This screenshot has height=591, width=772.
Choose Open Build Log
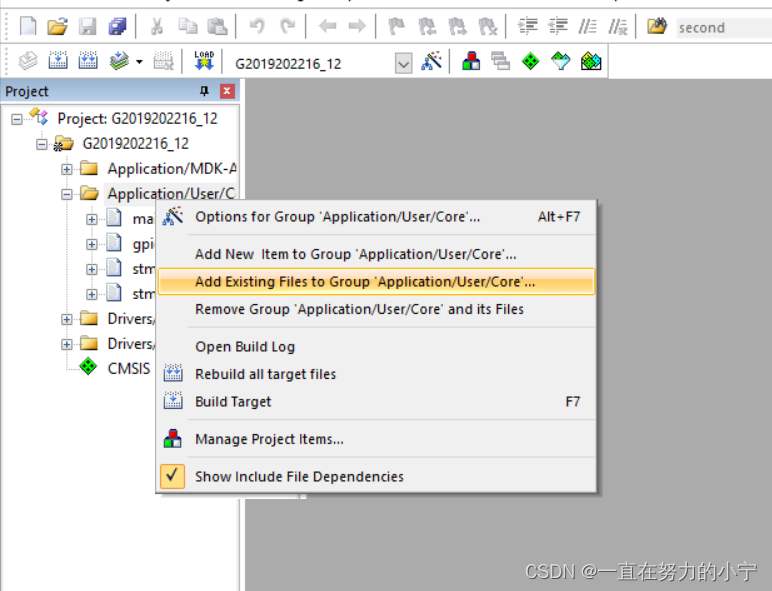click(377, 347)
